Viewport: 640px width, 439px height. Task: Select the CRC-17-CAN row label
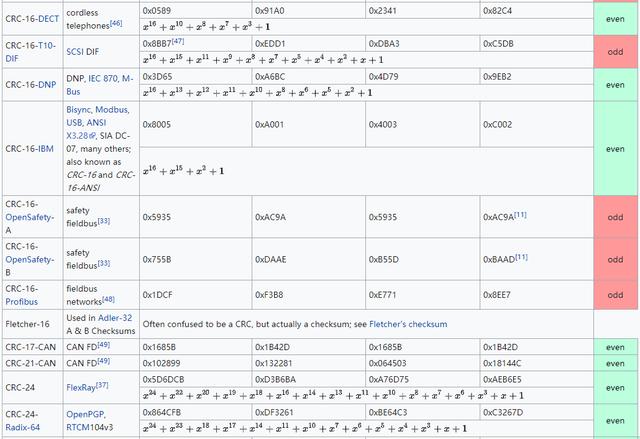31,347
